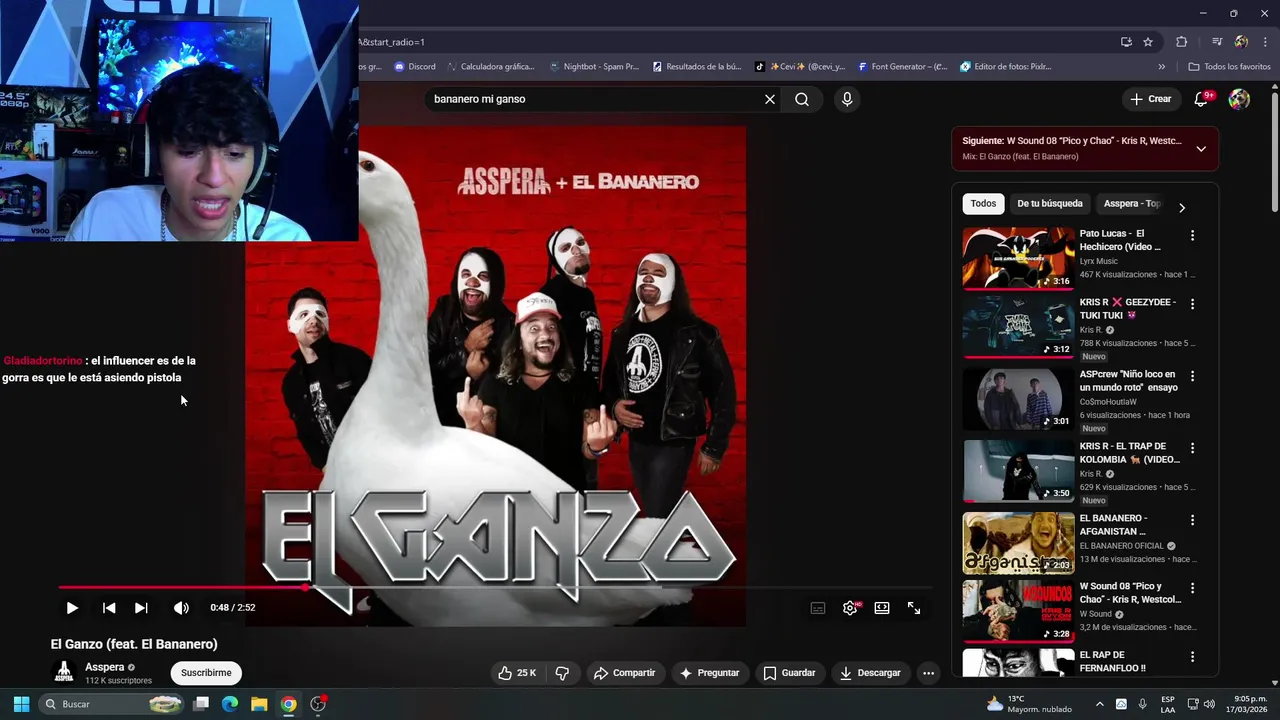The image size is (1280, 720).
Task: Start voice search with microphone icon
Action: click(x=847, y=99)
